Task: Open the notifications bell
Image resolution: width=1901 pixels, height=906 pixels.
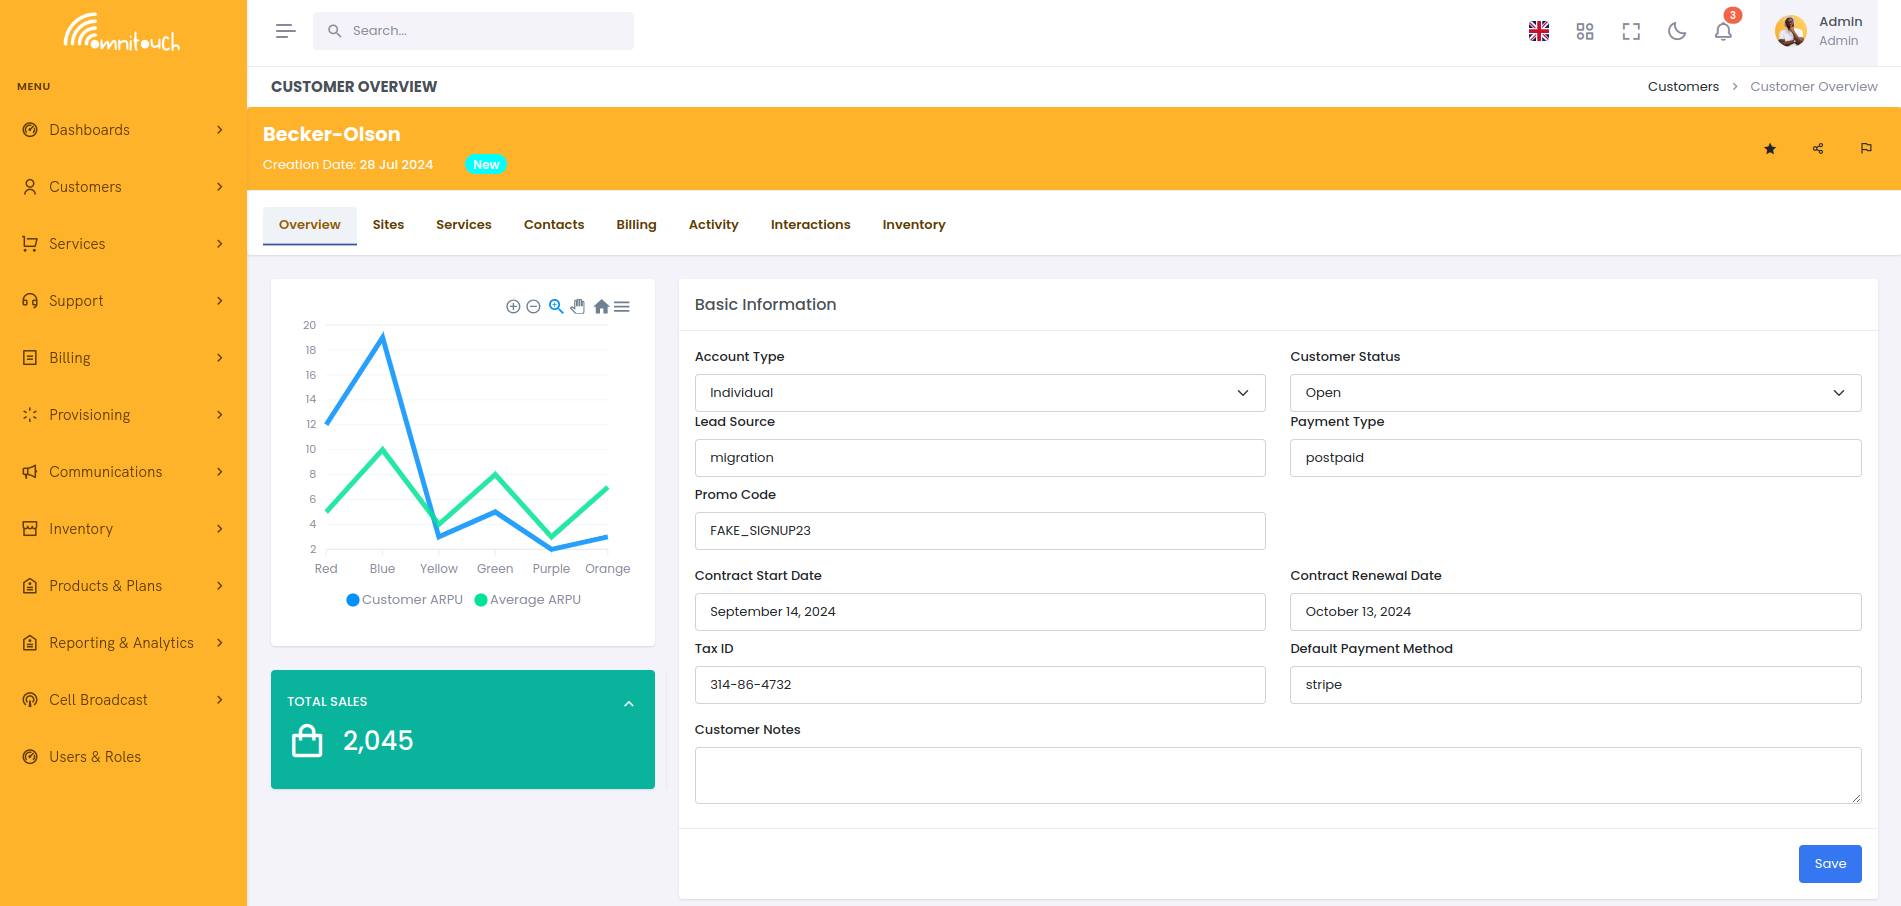Action: [x=1722, y=32]
